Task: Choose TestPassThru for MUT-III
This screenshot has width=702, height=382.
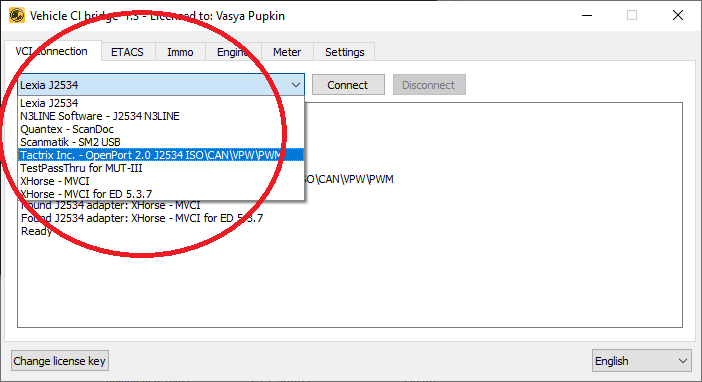Action: pos(161,168)
